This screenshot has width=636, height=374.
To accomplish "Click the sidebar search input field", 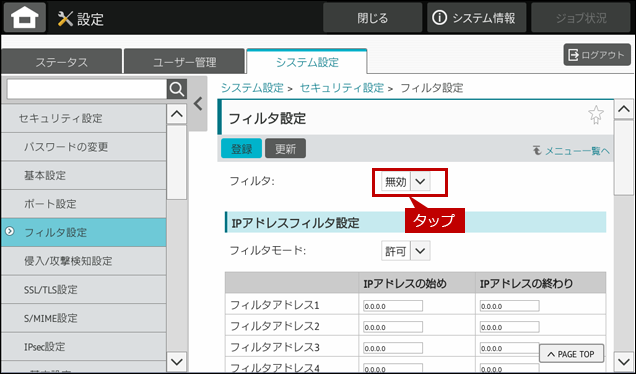I will [x=86, y=89].
